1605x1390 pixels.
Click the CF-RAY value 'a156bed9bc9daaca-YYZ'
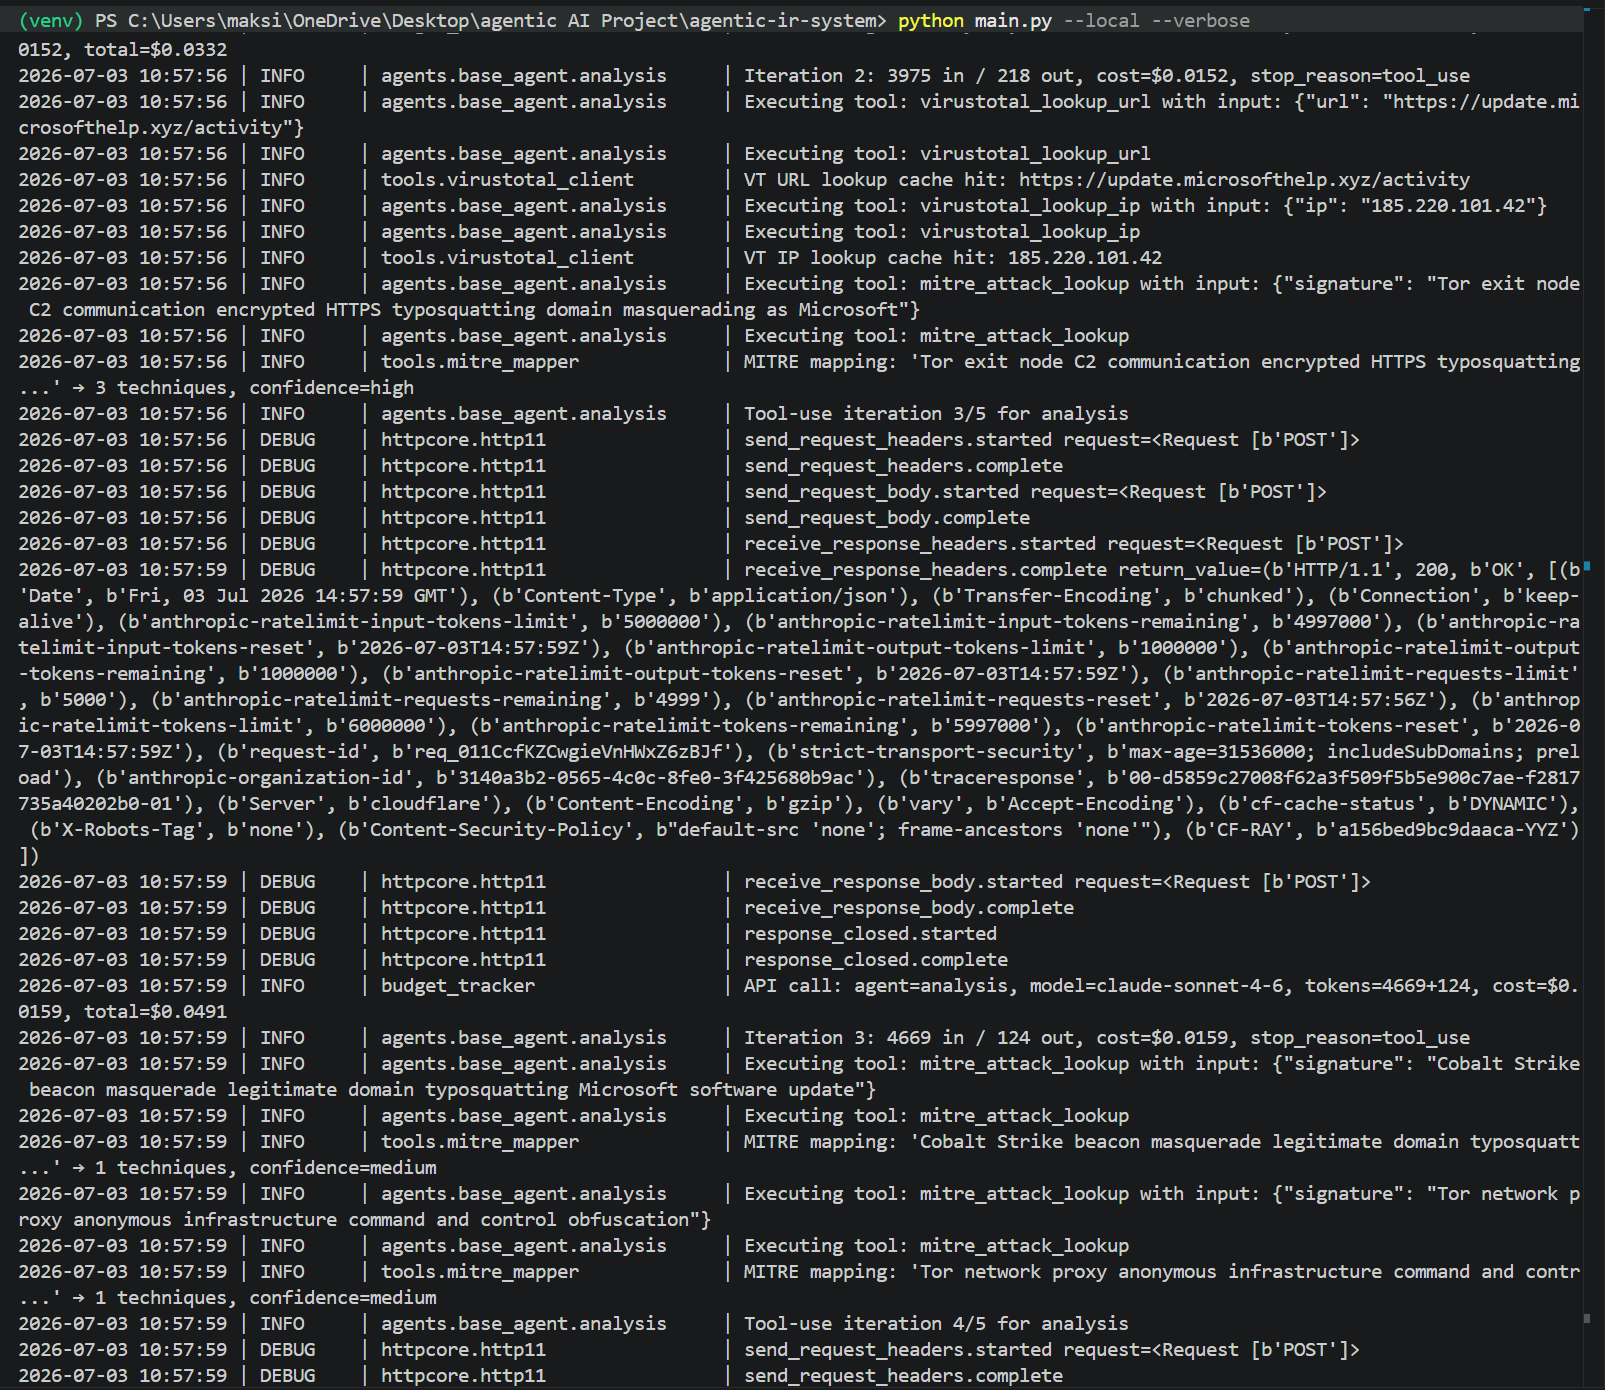[1448, 829]
